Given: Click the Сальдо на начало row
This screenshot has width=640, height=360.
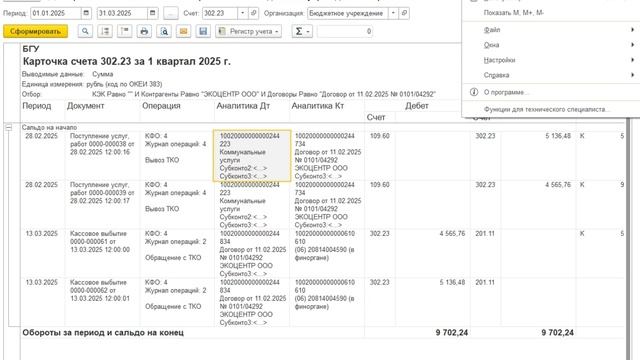Looking at the screenshot, I should (49, 128).
